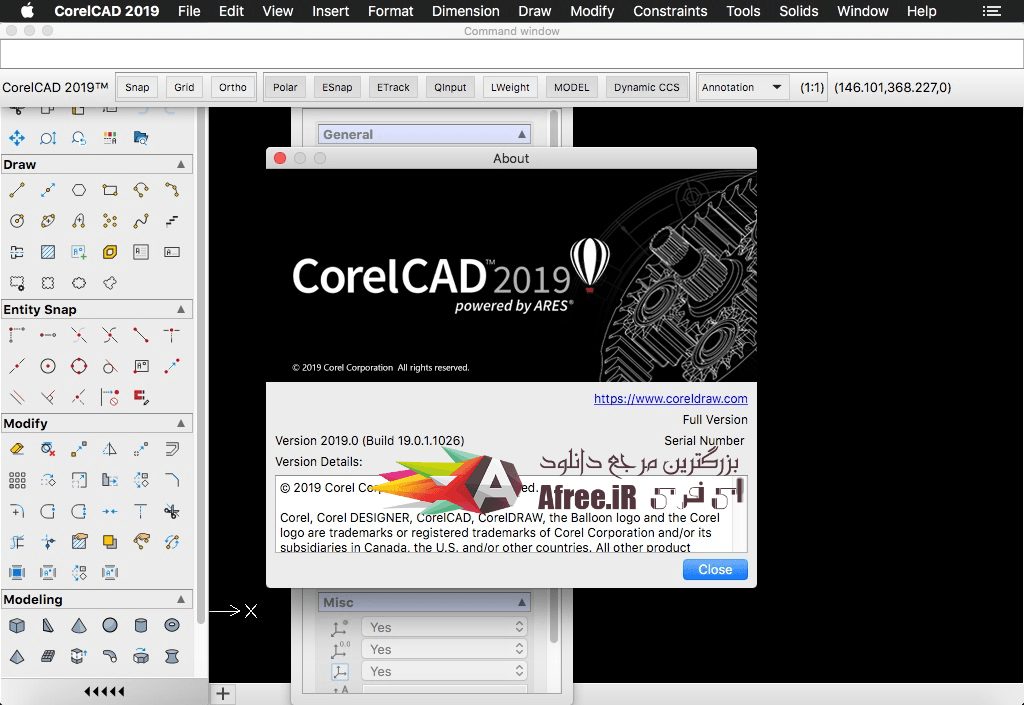Select the Pan tool with blue arrows
1024x705 pixels.
17,138
